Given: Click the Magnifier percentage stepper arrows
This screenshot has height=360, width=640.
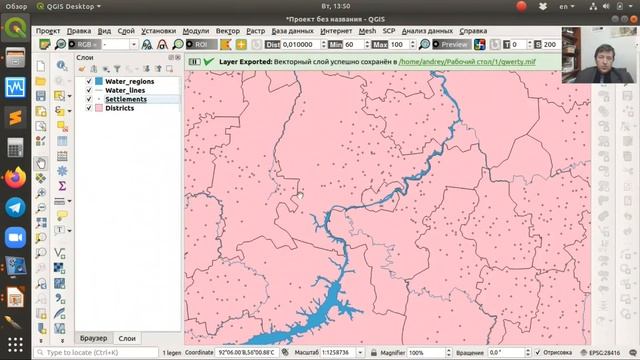Looking at the screenshot, I should 448,352.
